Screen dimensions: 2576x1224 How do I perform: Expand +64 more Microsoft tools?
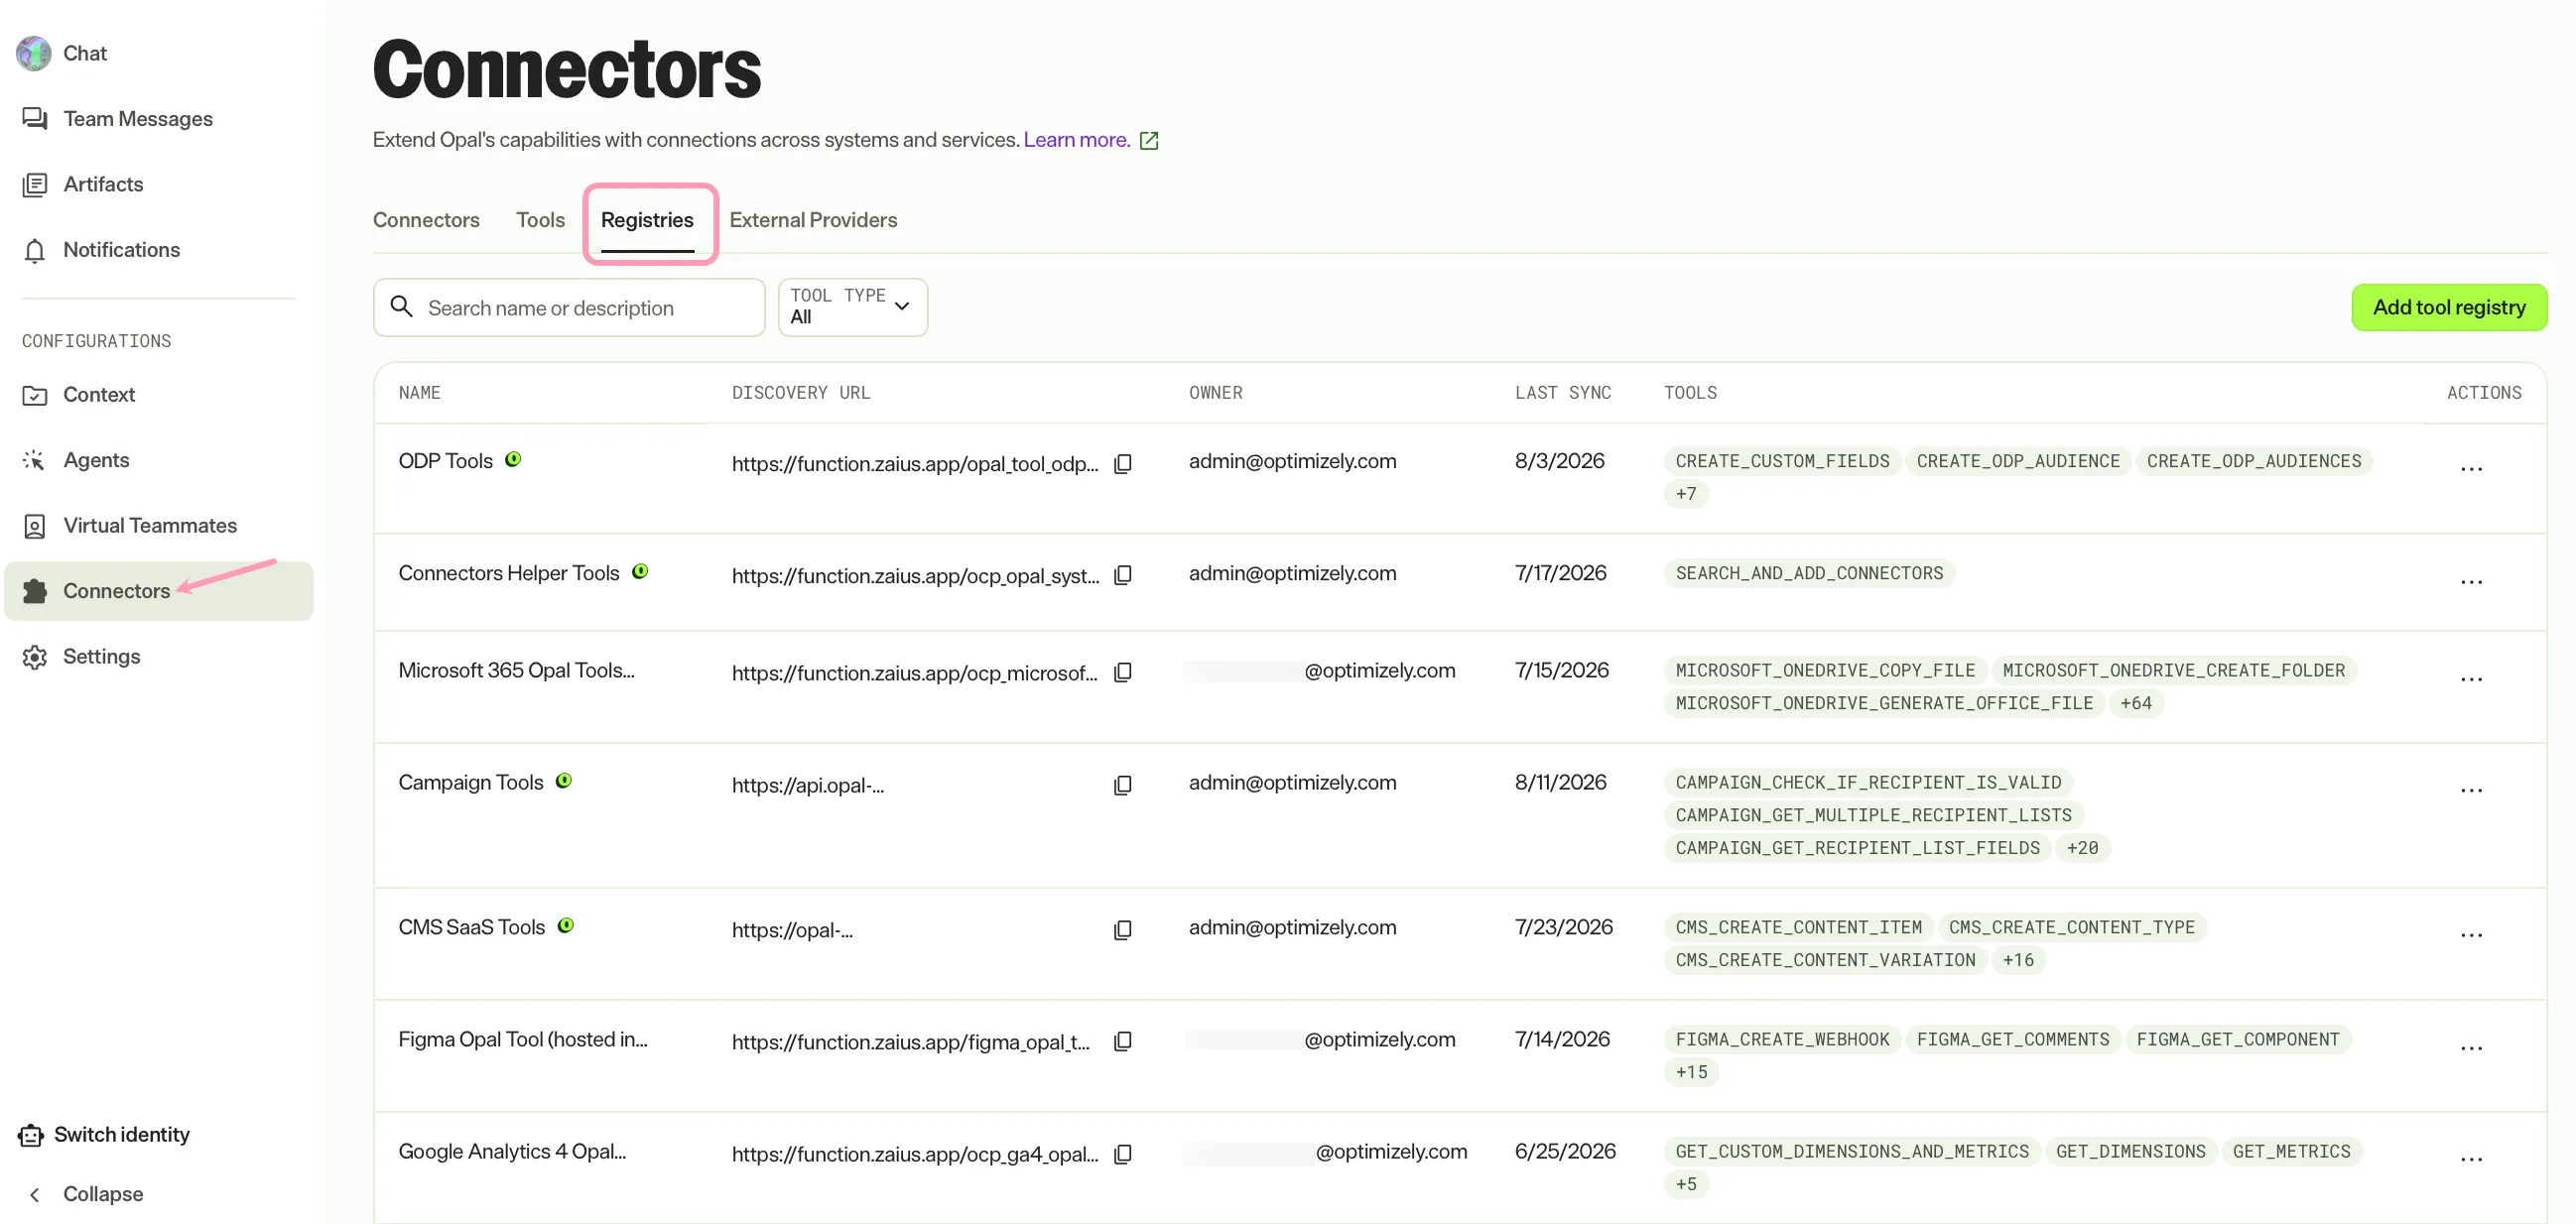click(x=2136, y=703)
